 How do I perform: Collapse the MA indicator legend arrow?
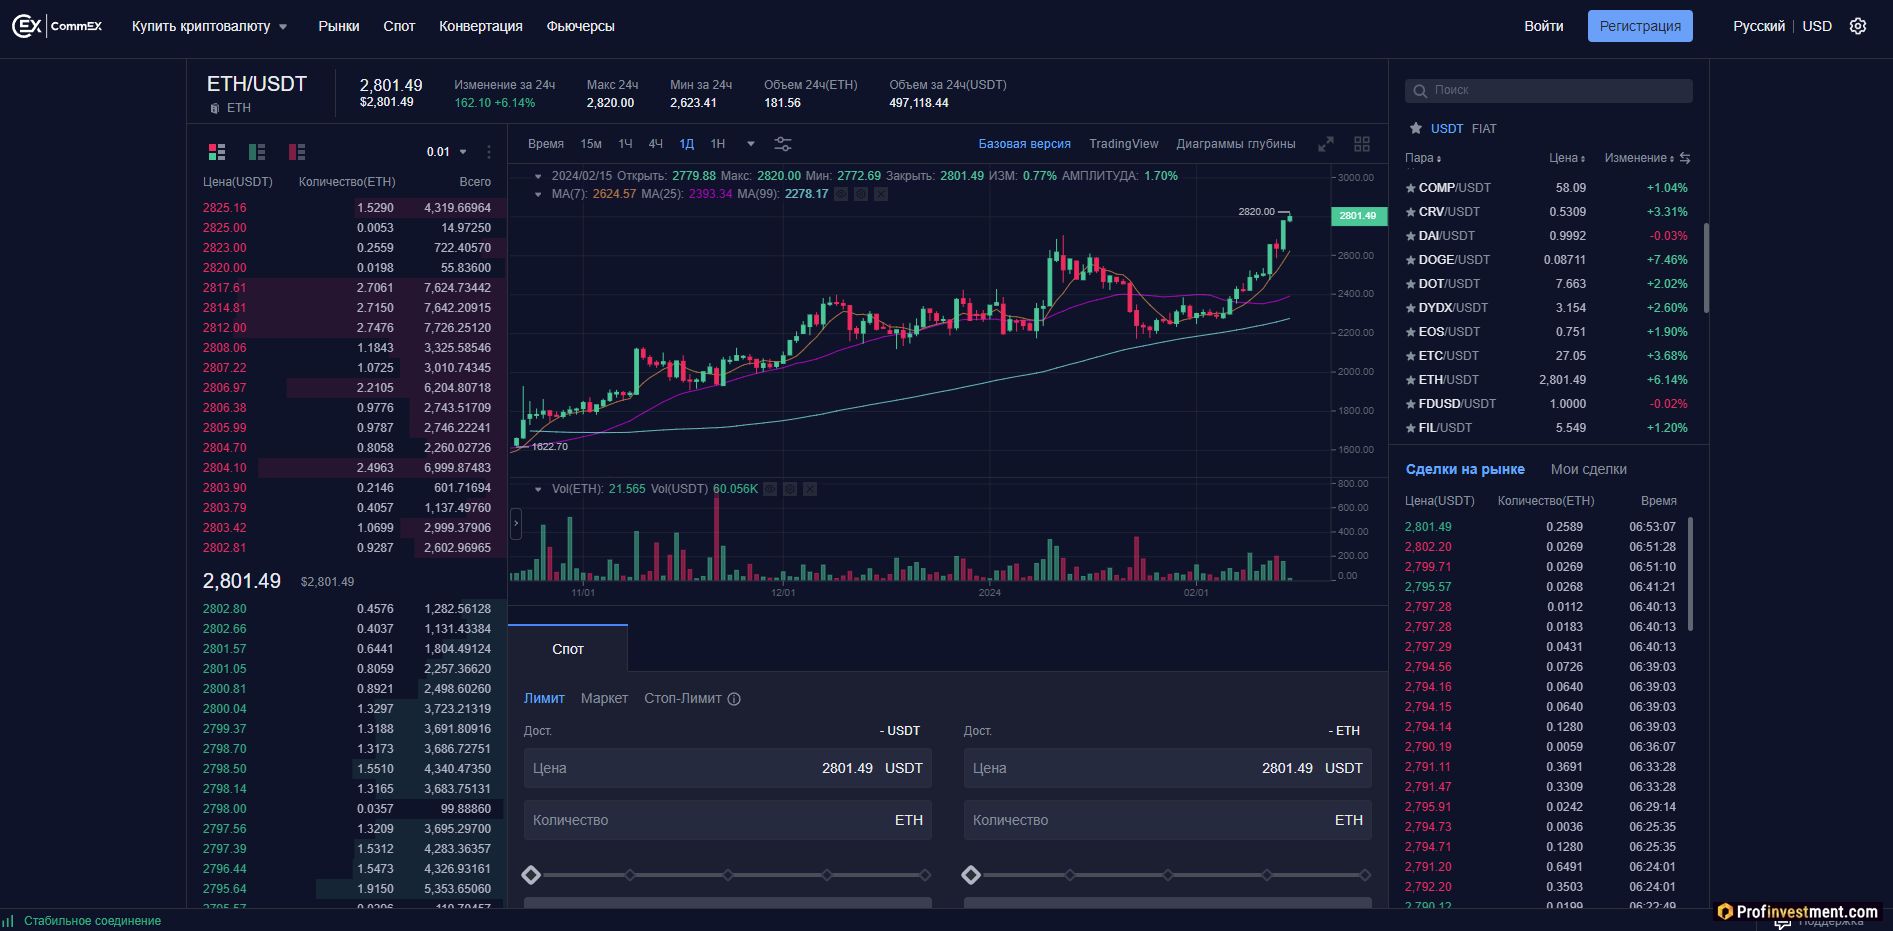tap(538, 194)
